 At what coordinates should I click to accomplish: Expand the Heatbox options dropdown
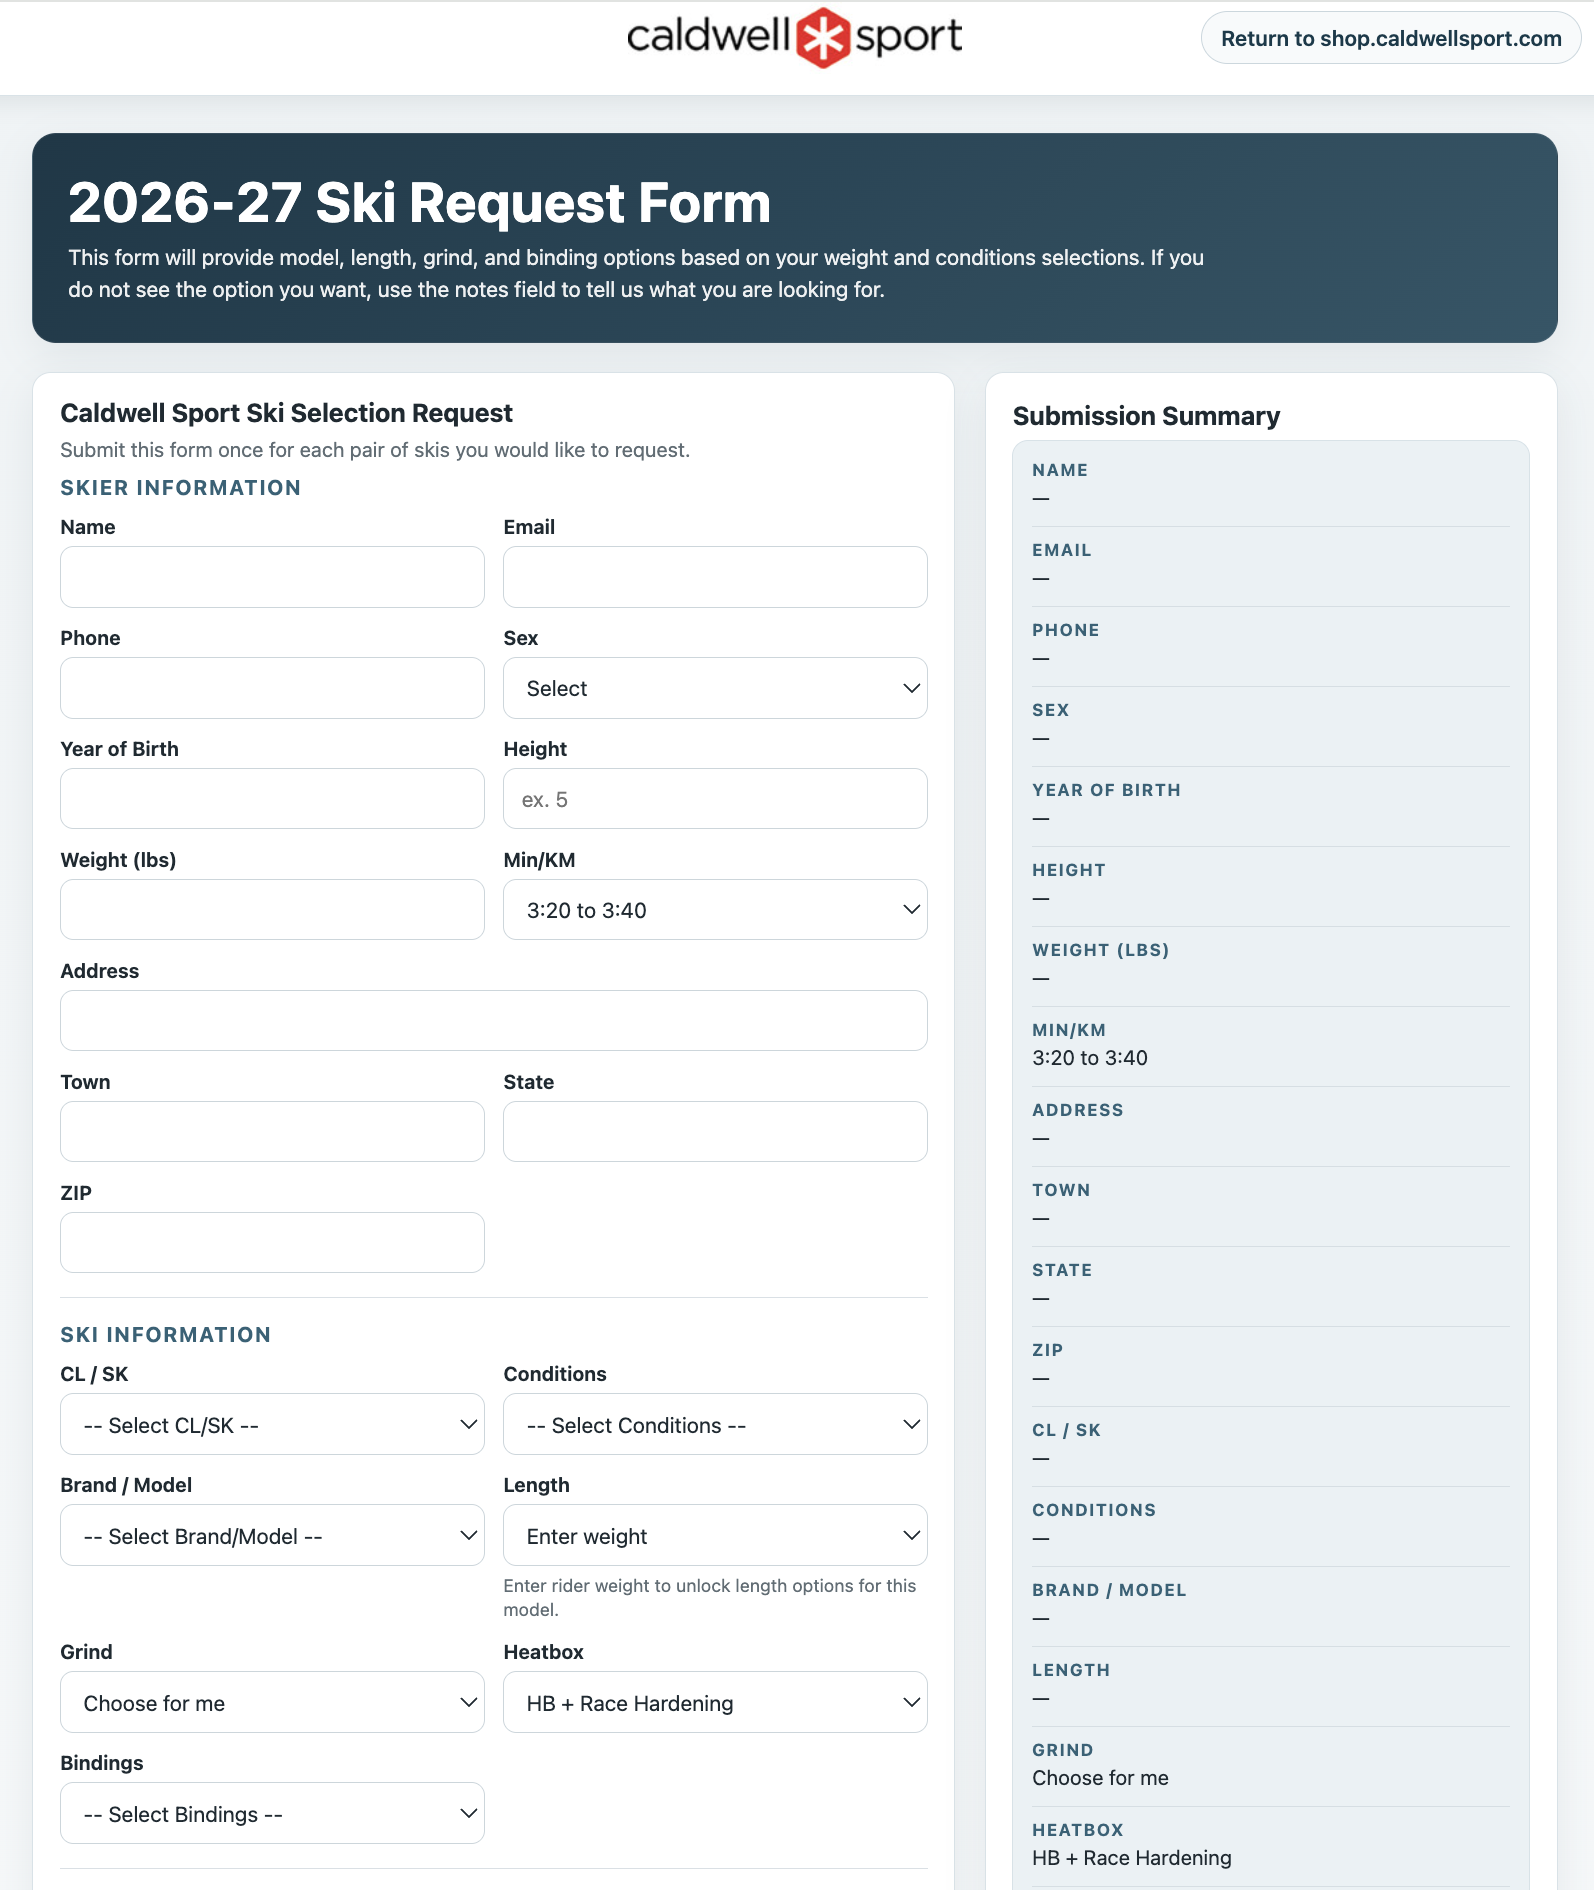pos(715,1703)
